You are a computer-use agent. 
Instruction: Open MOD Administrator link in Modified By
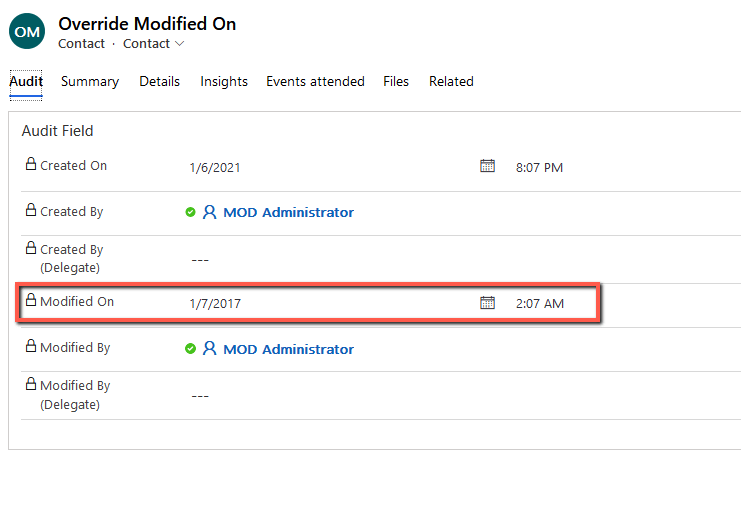point(288,349)
